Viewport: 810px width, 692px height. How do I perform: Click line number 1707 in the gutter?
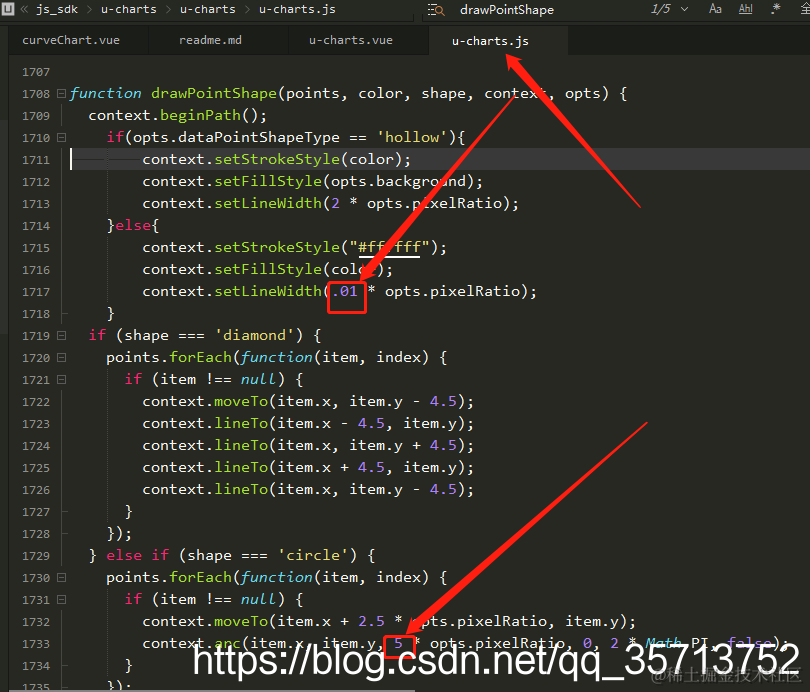(36, 72)
